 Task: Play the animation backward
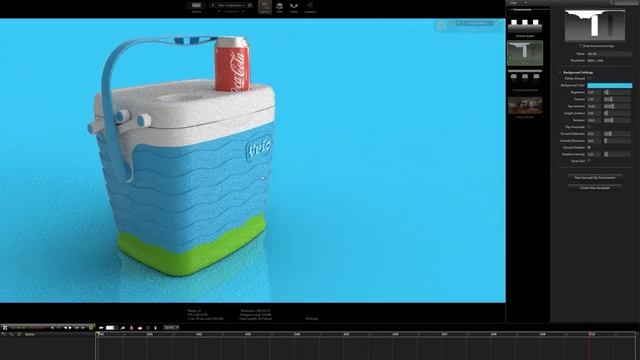[x=65, y=327]
